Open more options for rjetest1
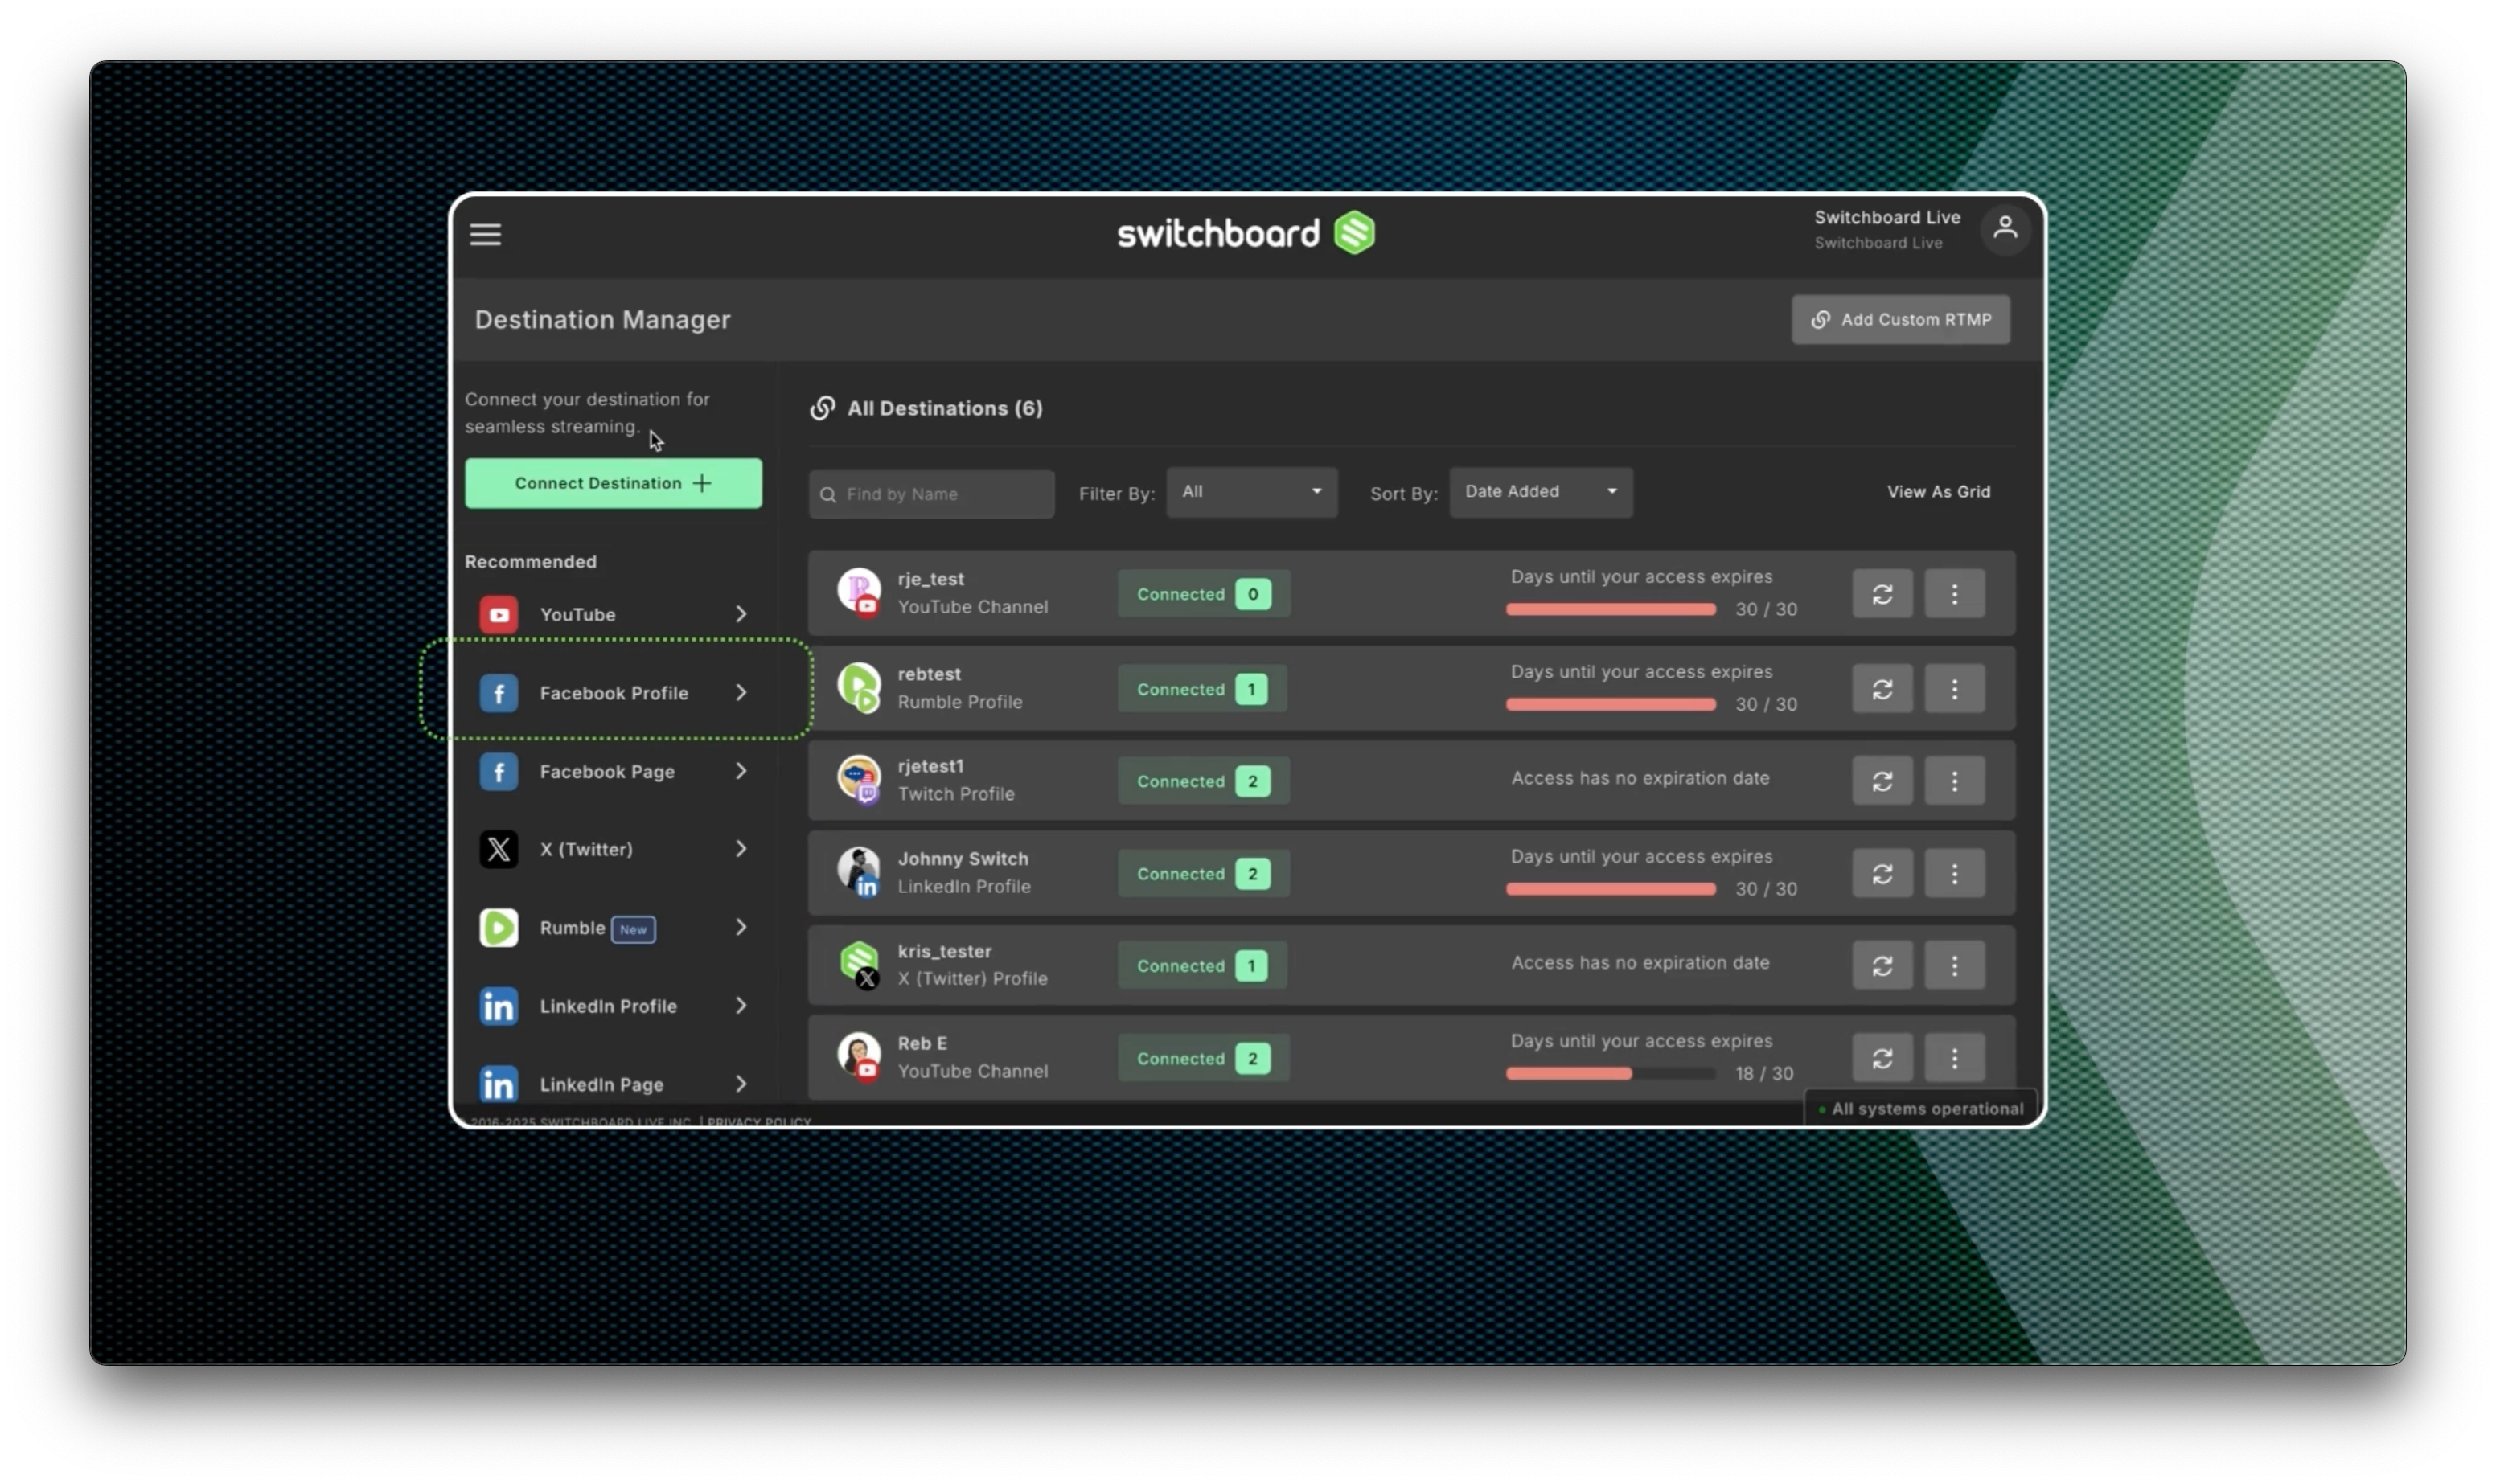Screen dimensions: 2496x1484 1954,781
